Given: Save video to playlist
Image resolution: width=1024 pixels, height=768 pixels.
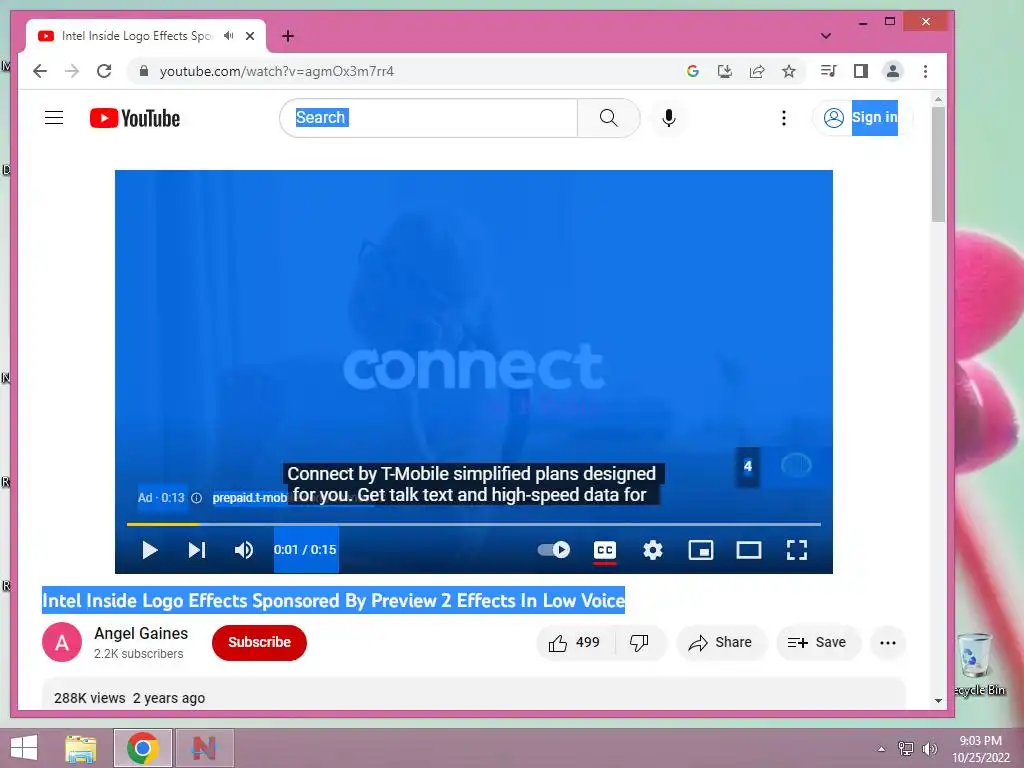Looking at the screenshot, I should (x=816, y=643).
